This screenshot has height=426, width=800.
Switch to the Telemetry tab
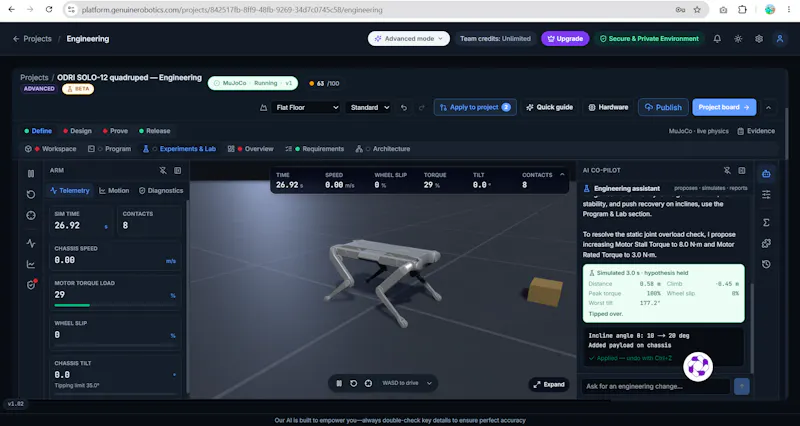pyautogui.click(x=70, y=190)
